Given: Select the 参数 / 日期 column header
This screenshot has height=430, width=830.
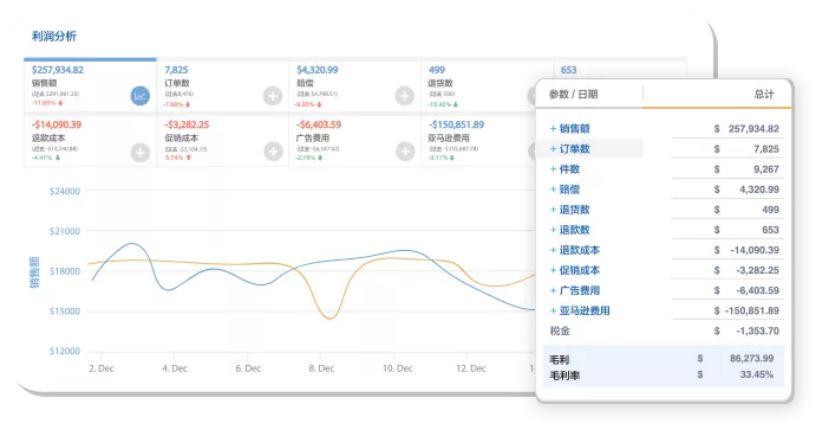Looking at the screenshot, I should (x=573, y=94).
